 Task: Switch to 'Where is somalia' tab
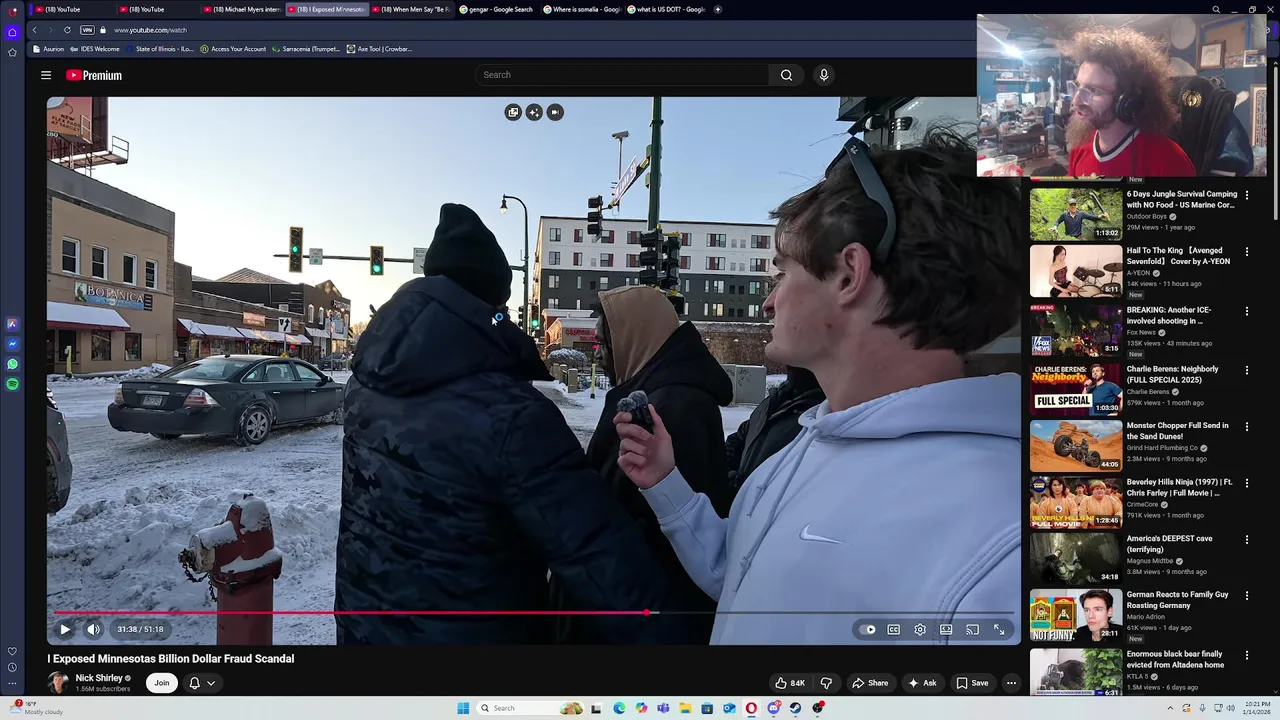pyautogui.click(x=582, y=9)
